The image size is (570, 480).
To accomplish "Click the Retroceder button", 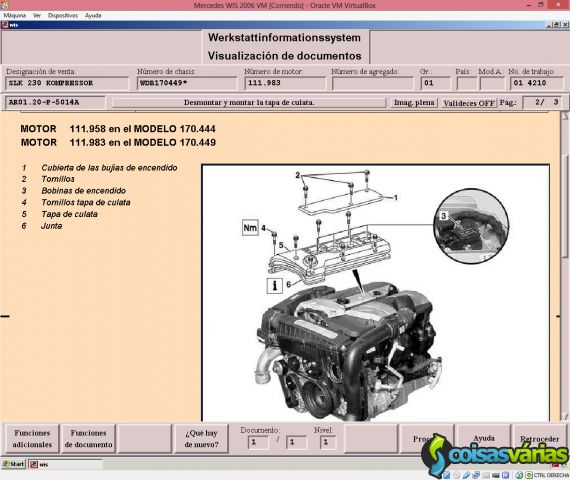I will [x=539, y=439].
